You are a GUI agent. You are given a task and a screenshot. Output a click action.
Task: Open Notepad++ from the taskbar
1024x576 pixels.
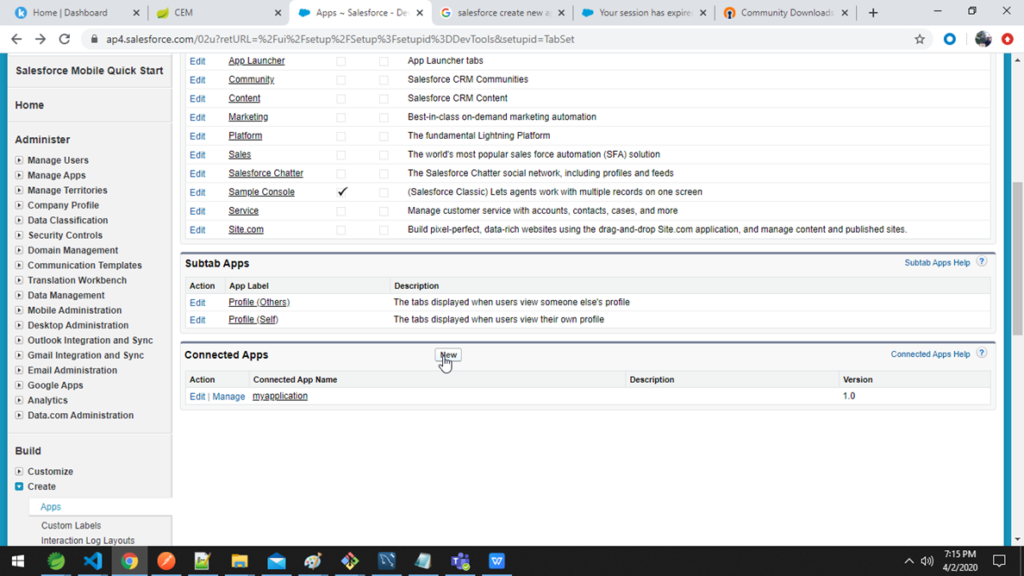(202, 561)
